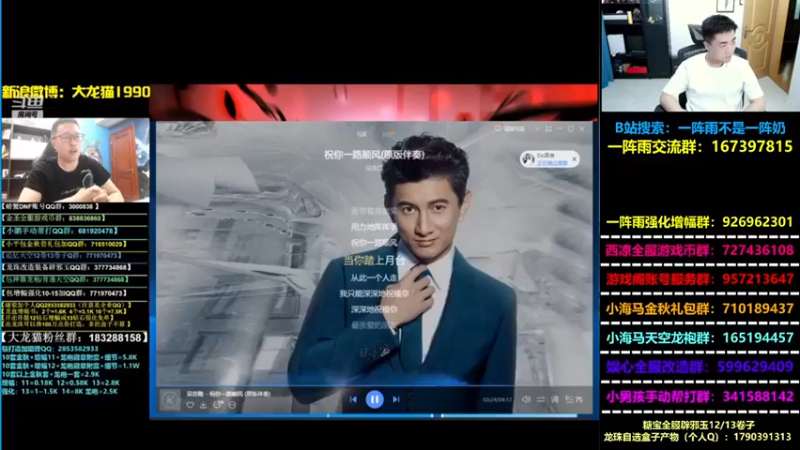Screen dimensions: 800x450
Task: Download the current song
Action: (x=203, y=405)
